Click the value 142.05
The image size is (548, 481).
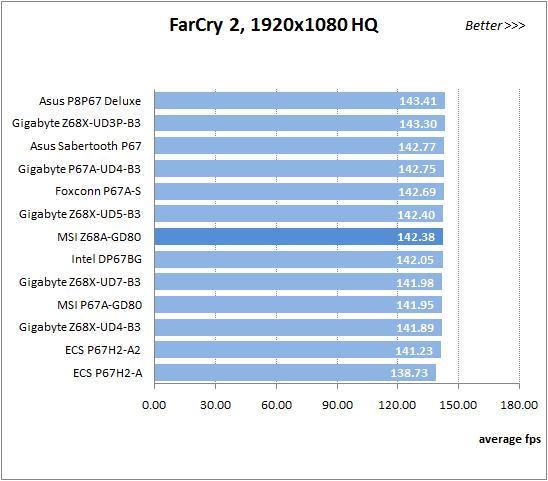pyautogui.click(x=415, y=260)
